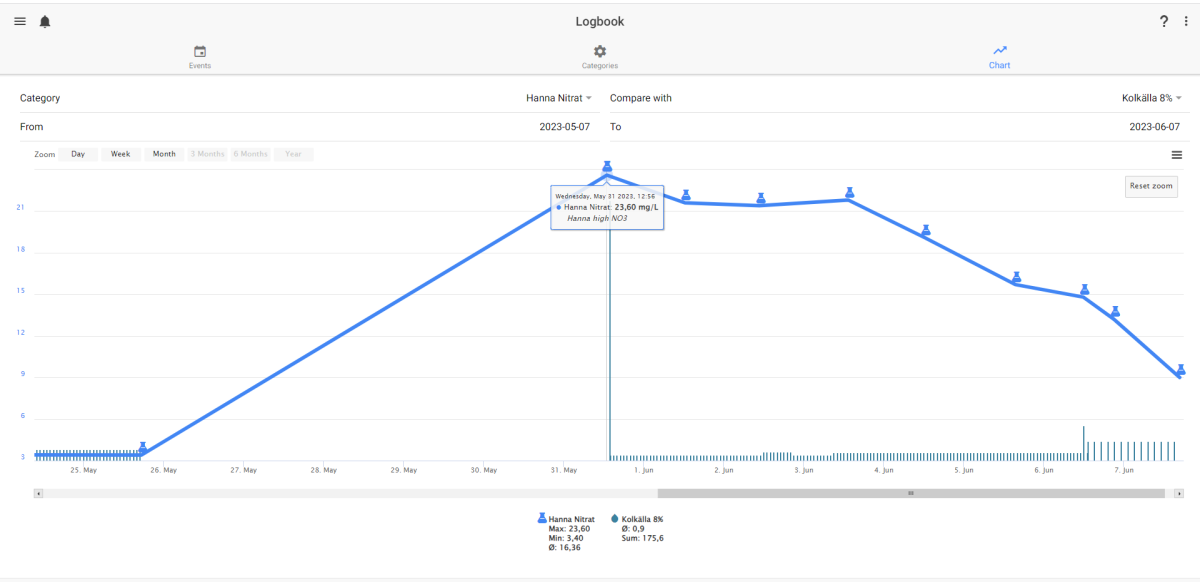1200x582 pixels.
Task: Click the 31. May axis label
Action: (x=564, y=470)
